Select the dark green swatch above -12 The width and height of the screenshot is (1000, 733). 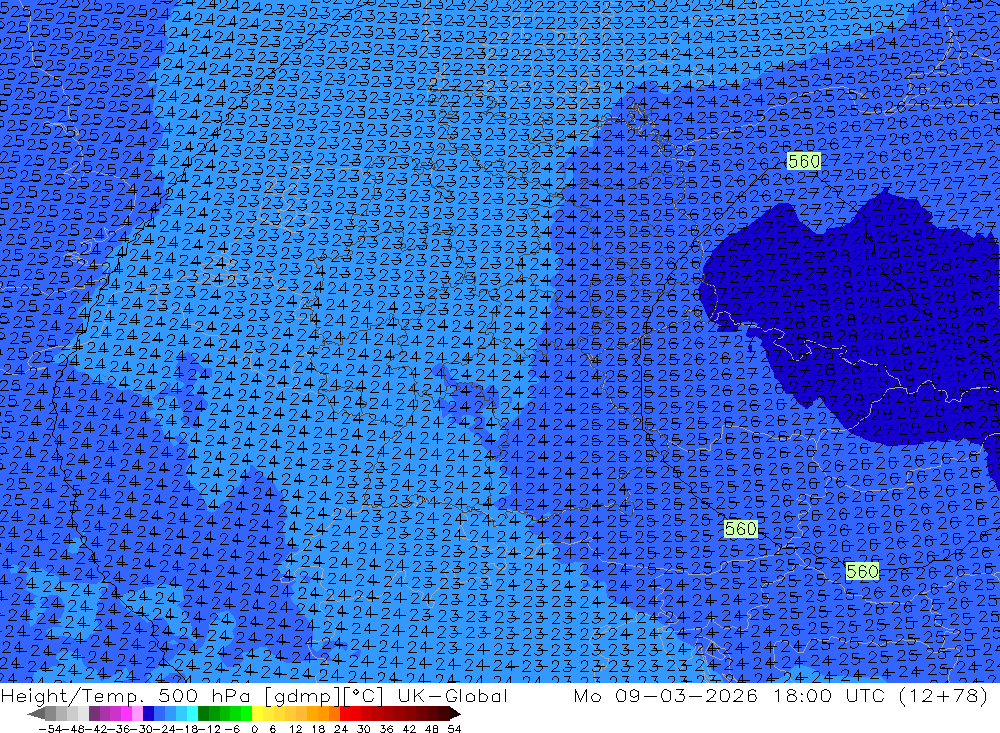tap(203, 714)
